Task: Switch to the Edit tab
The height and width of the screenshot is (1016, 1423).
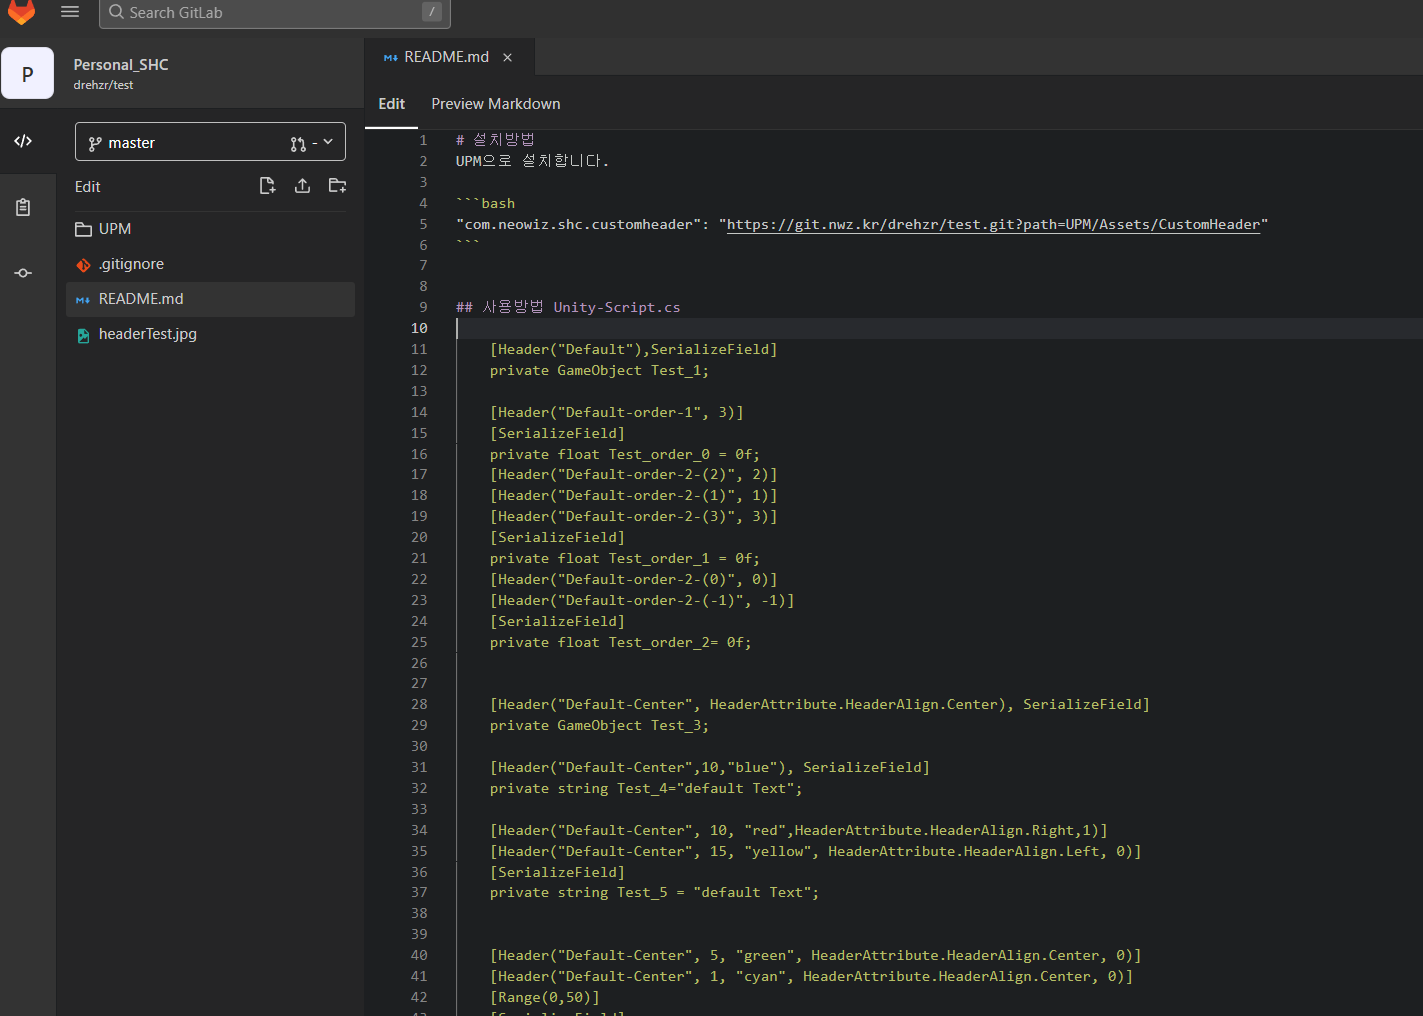Action: click(x=391, y=103)
